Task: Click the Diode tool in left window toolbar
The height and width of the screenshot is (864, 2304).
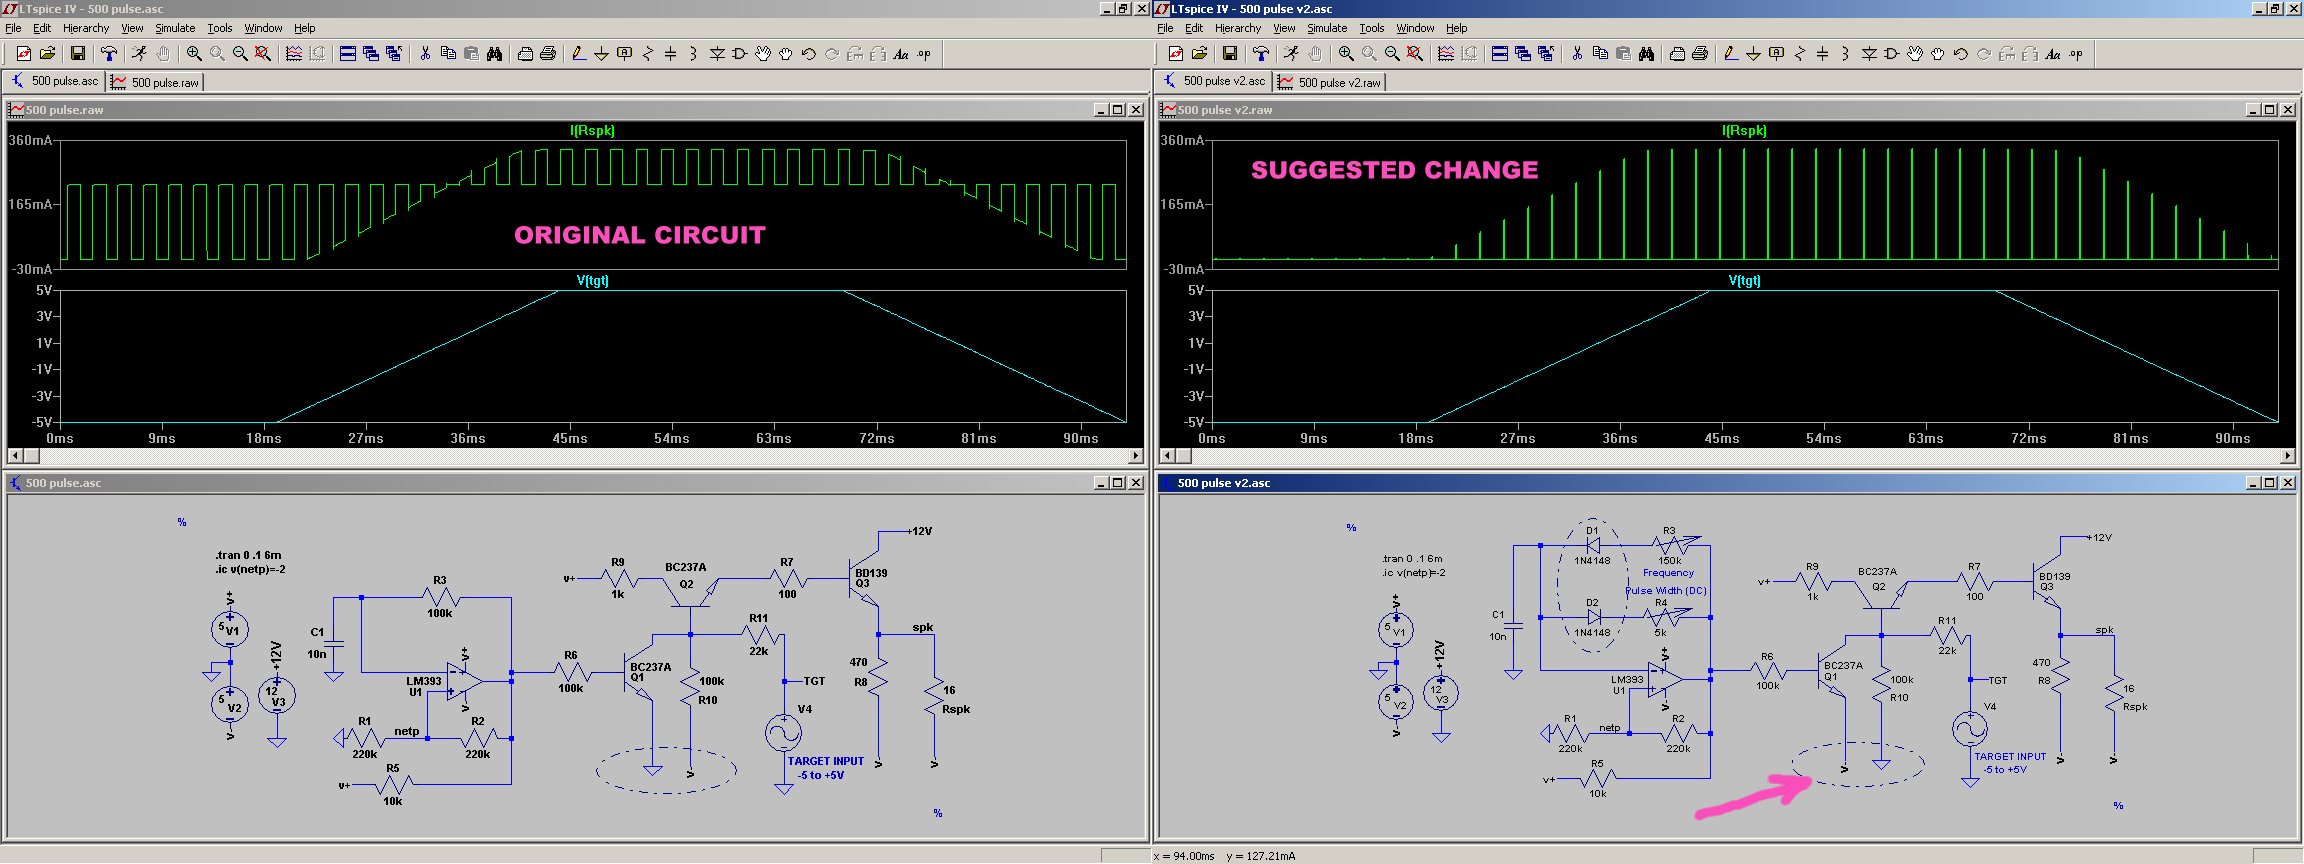Action: (x=717, y=54)
